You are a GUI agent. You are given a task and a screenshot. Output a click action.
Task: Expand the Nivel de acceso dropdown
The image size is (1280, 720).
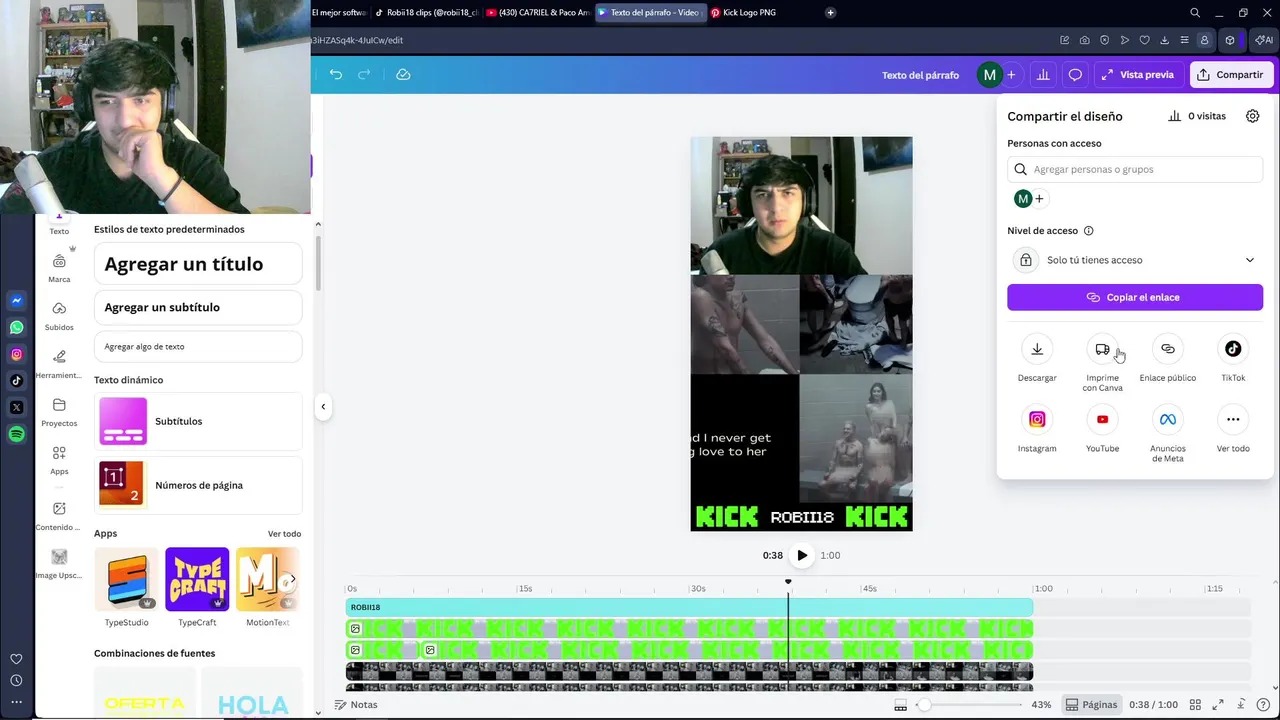[1135, 260]
